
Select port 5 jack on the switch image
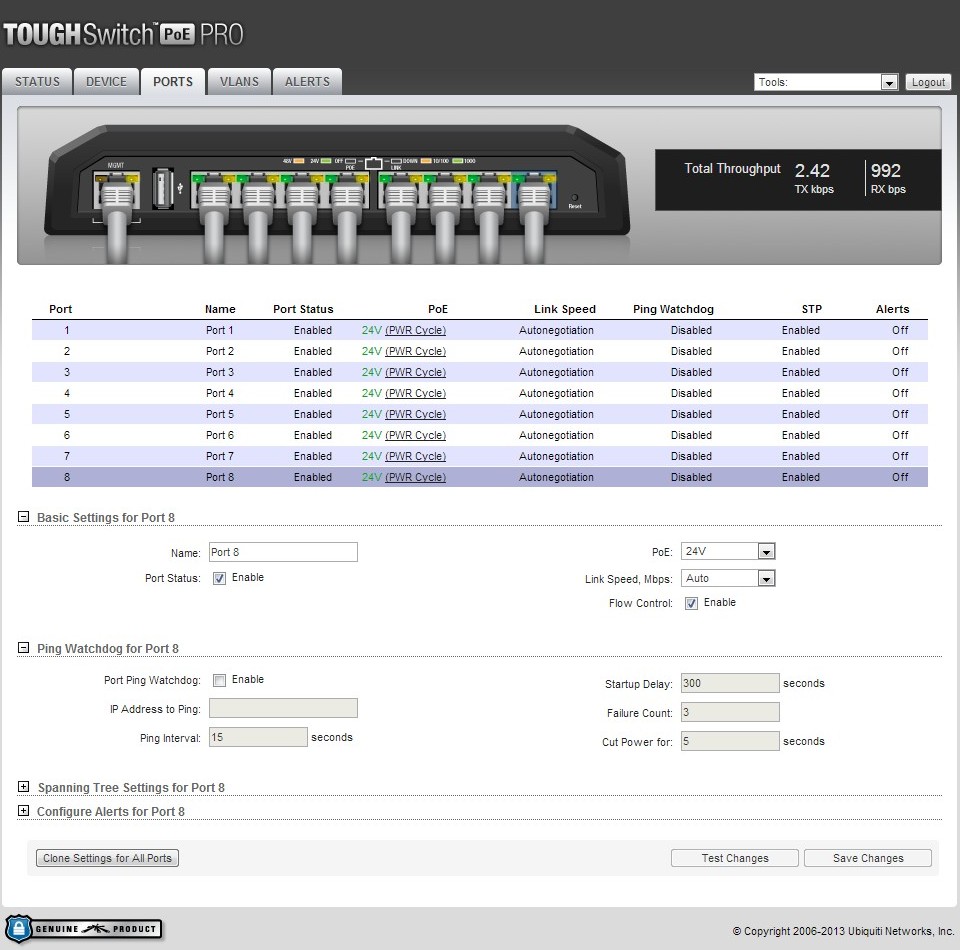pos(401,191)
